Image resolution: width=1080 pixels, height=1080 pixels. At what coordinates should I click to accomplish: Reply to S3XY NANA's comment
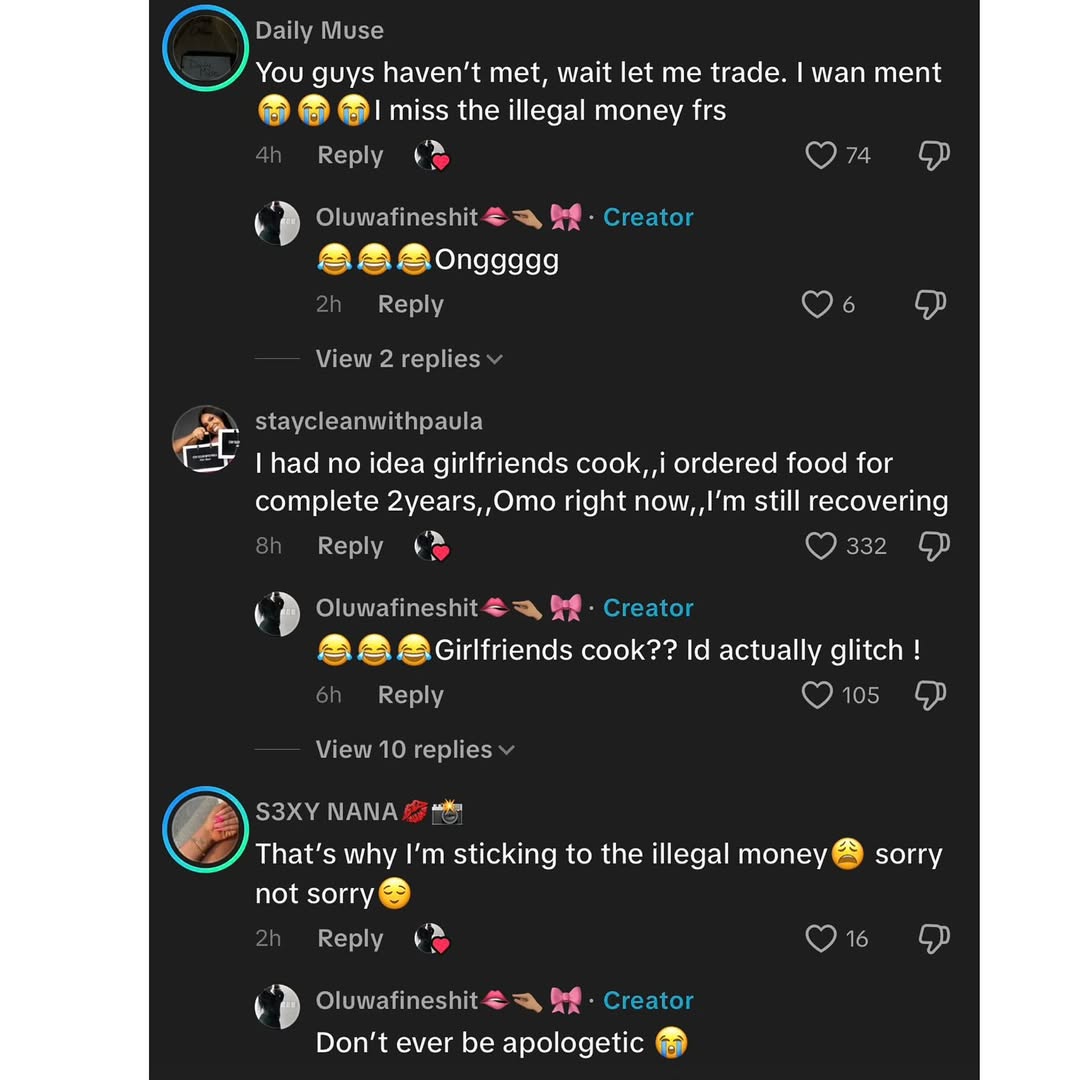[x=350, y=939]
